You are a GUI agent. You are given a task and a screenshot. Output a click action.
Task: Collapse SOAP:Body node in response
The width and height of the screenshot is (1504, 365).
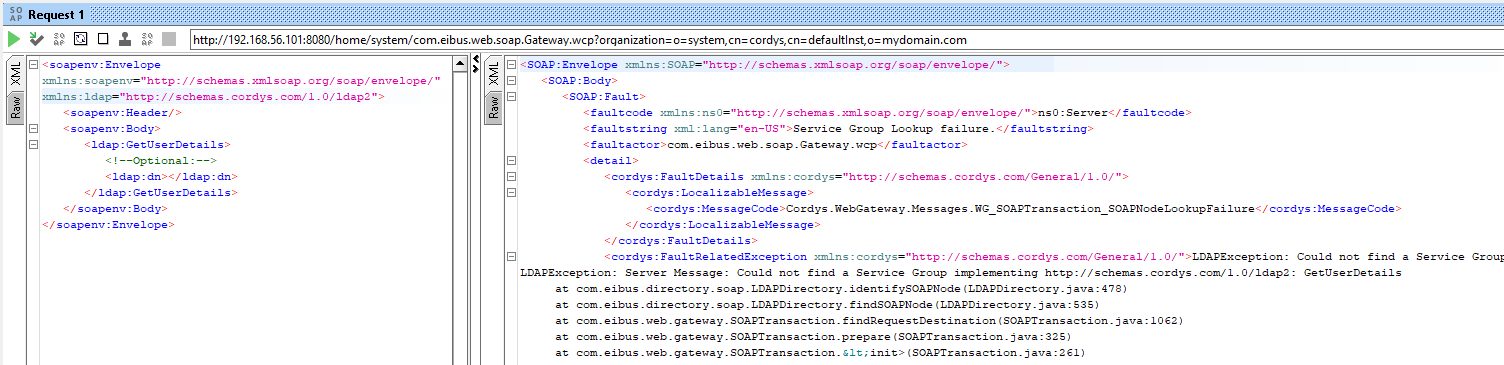click(x=512, y=81)
